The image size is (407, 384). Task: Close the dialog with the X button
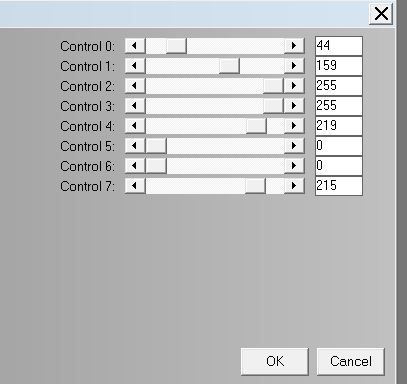pyautogui.click(x=381, y=14)
